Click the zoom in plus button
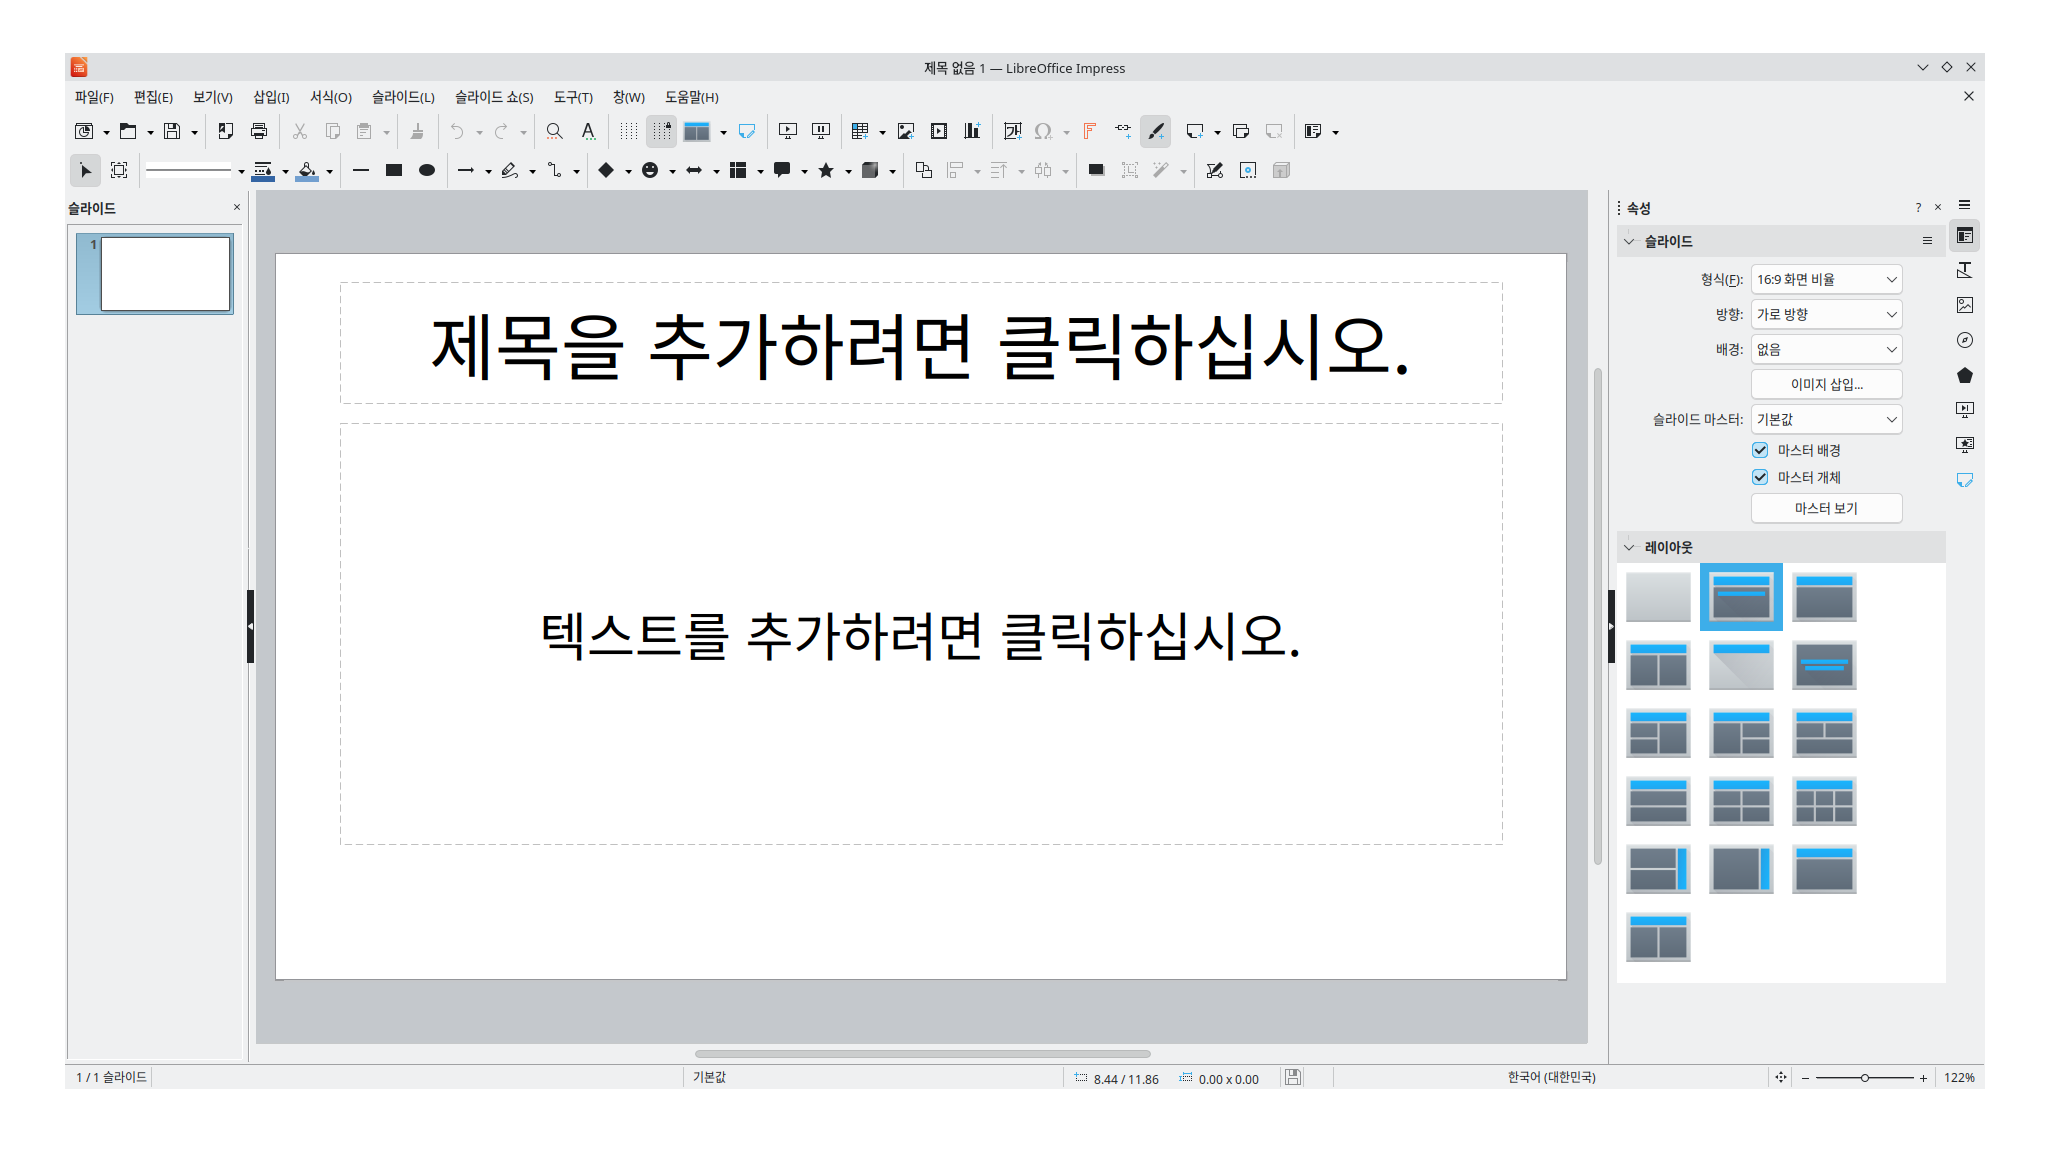2050x1166 pixels. coord(1923,1077)
